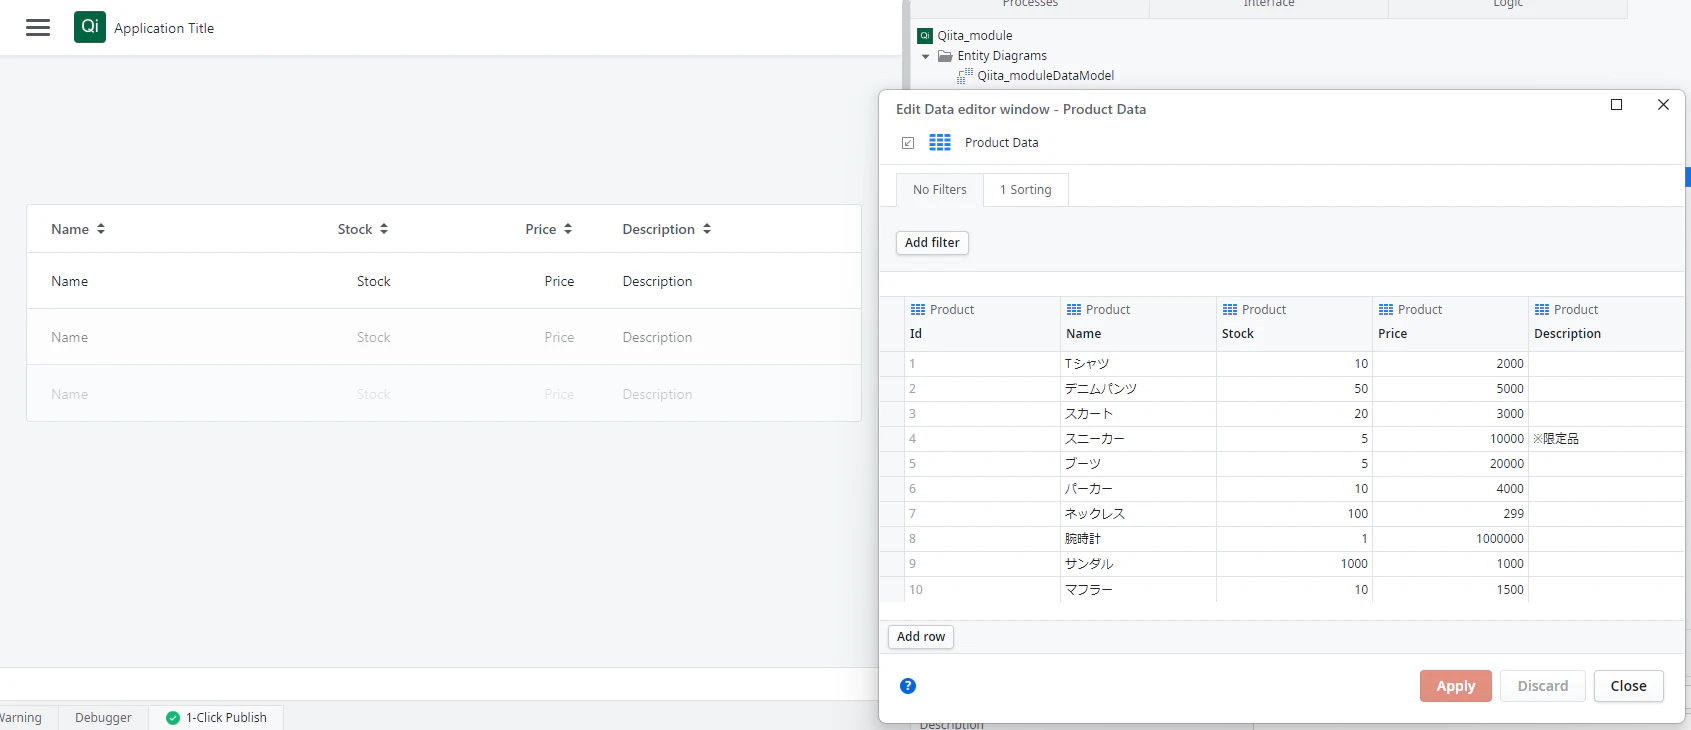Image resolution: width=1691 pixels, height=730 pixels.
Task: Toggle the Product Data checkbox
Action: 908,143
